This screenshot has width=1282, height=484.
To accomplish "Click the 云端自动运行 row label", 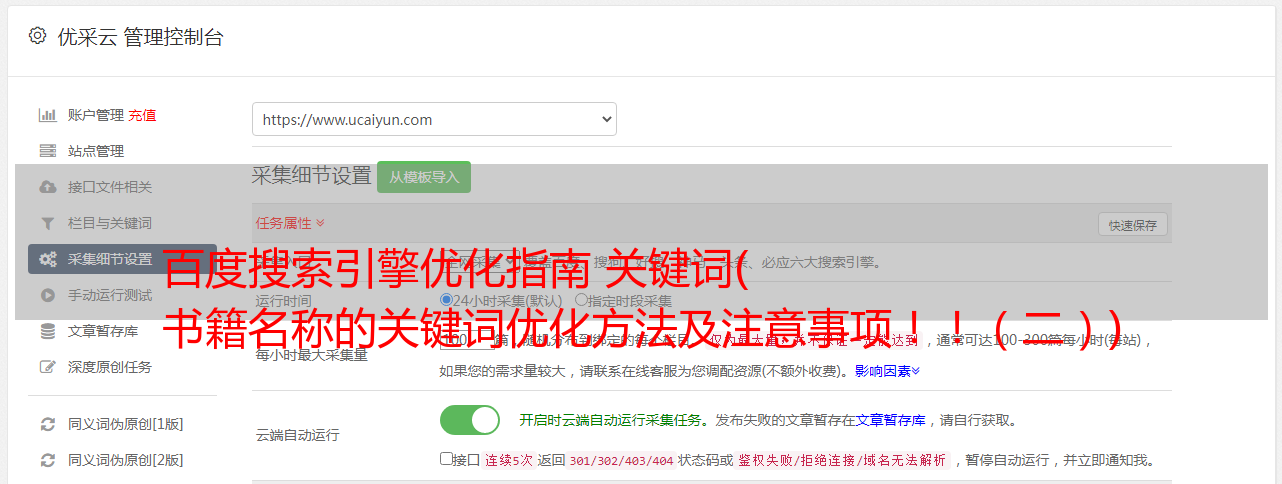I will pos(297,435).
